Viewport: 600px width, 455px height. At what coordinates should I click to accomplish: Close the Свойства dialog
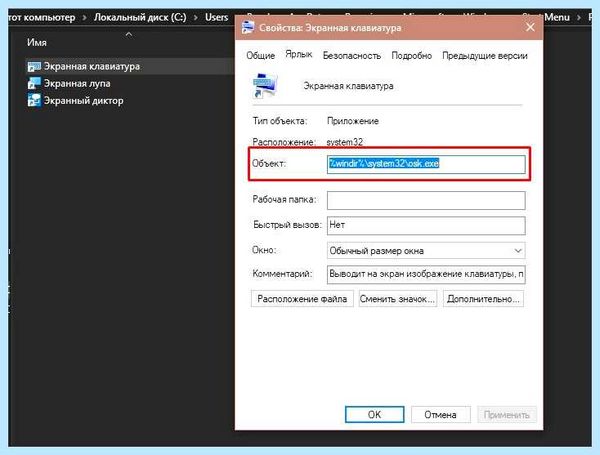coord(530,27)
